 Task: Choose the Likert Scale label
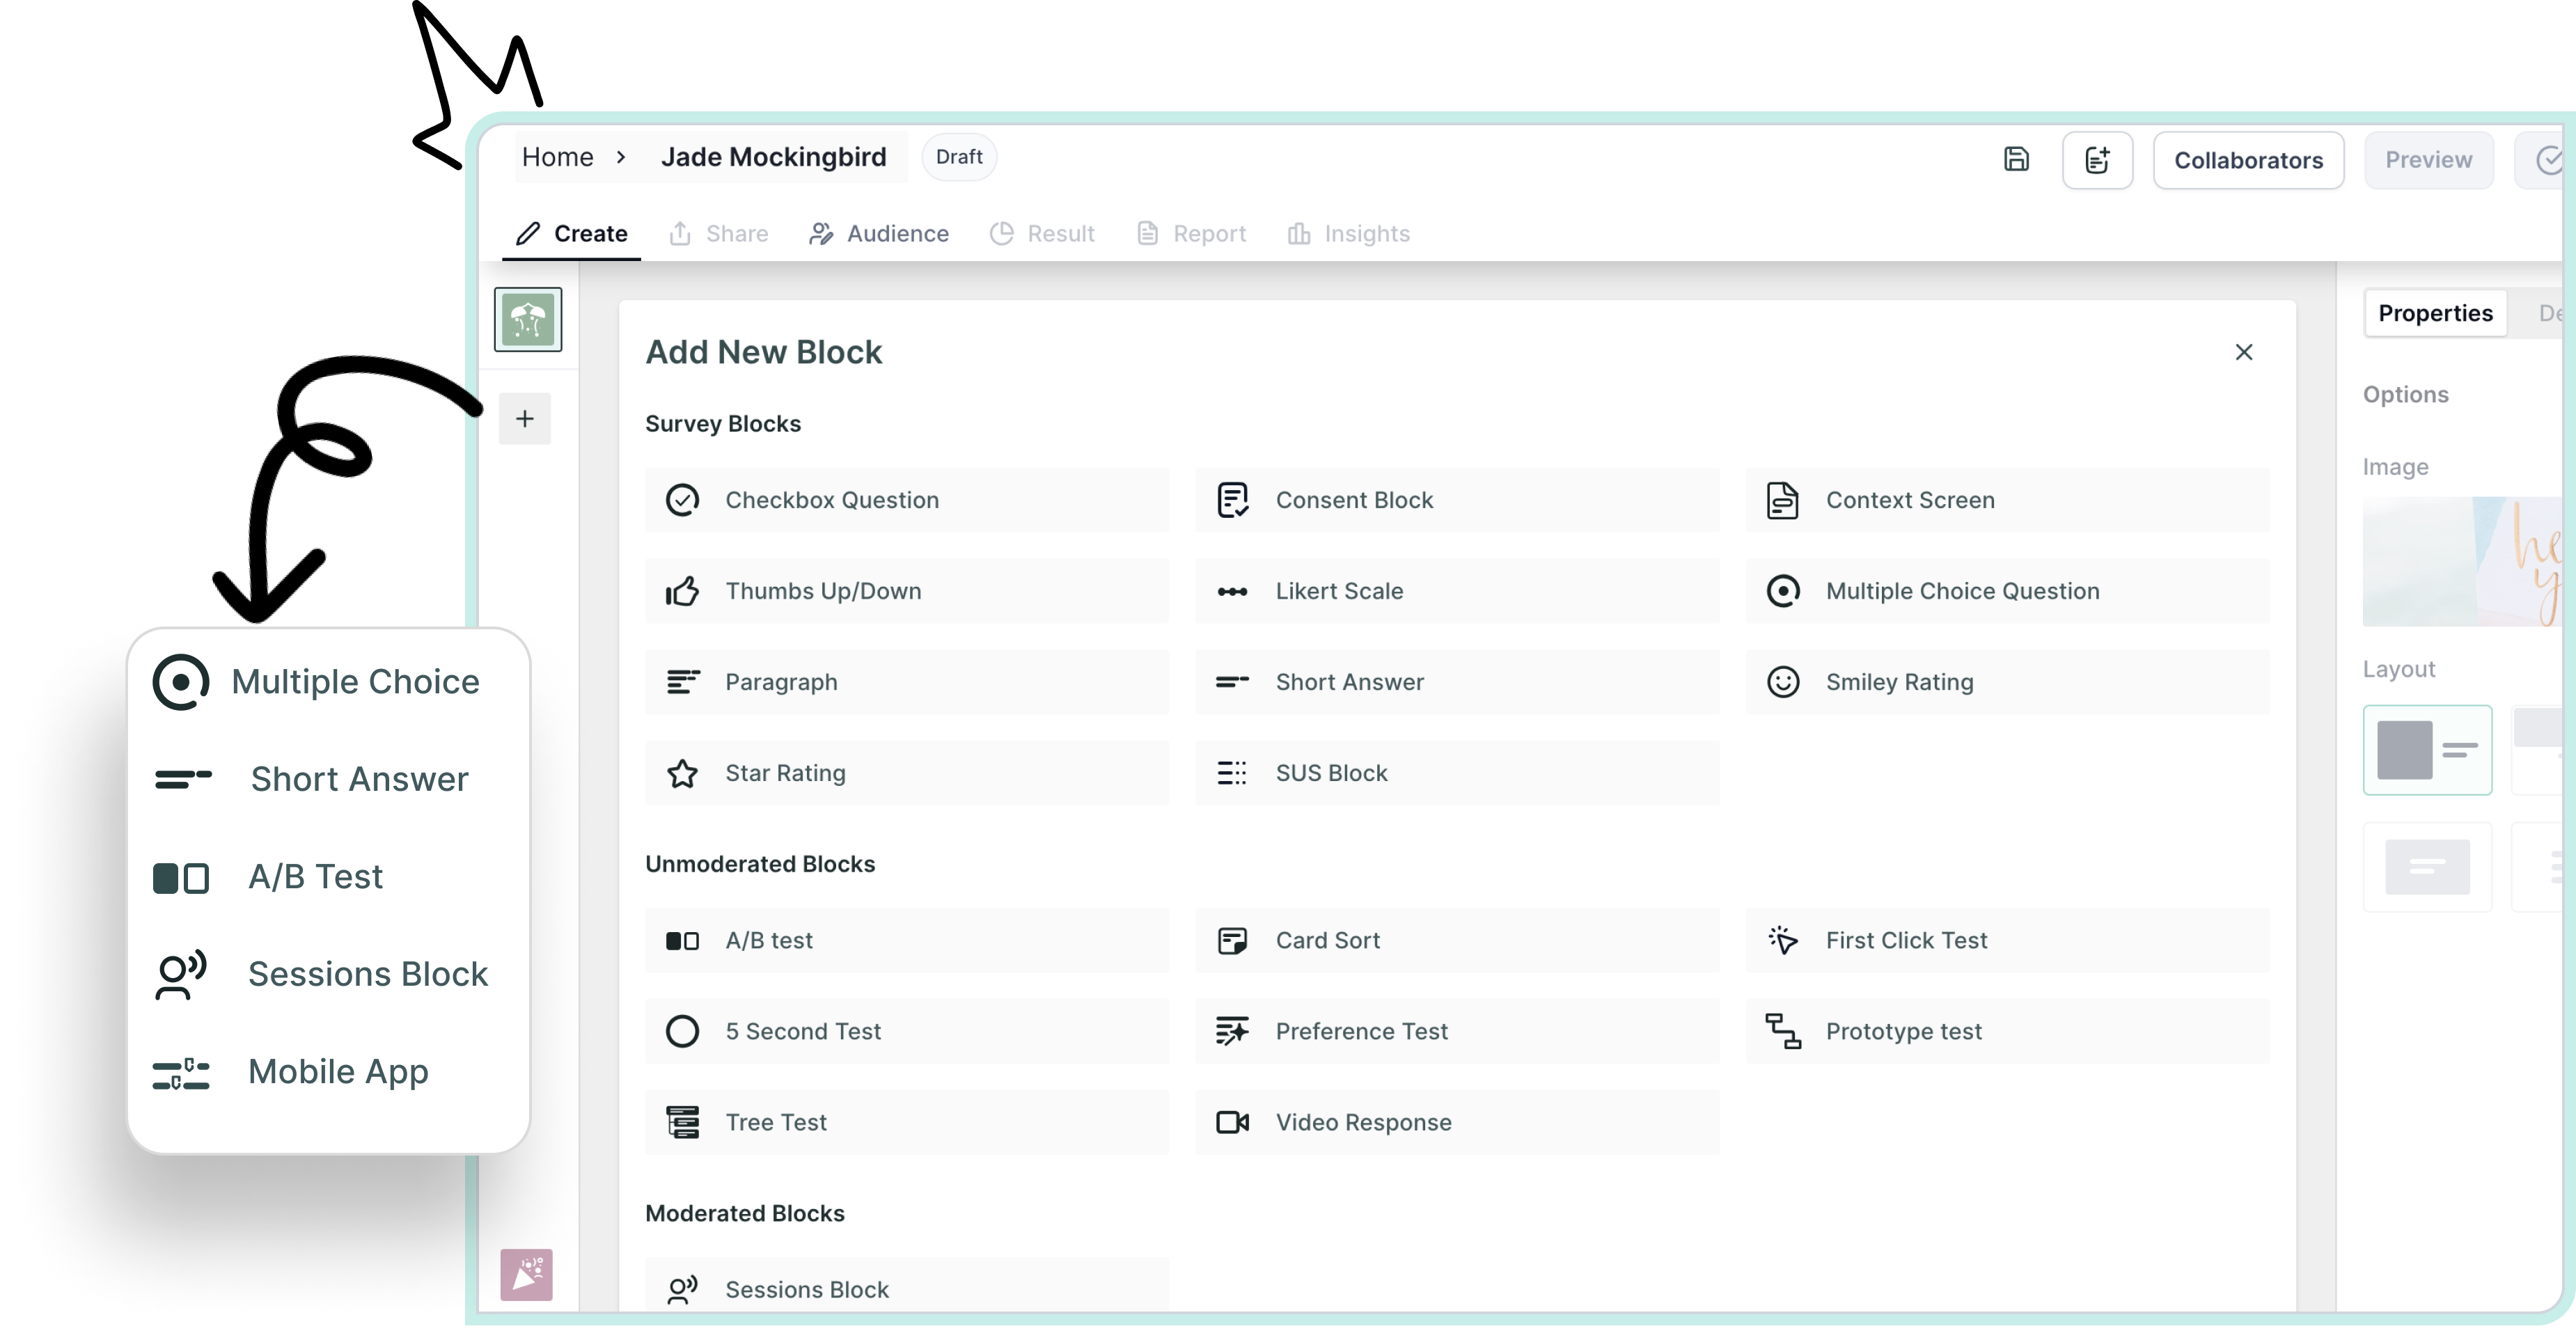coord(1339,591)
